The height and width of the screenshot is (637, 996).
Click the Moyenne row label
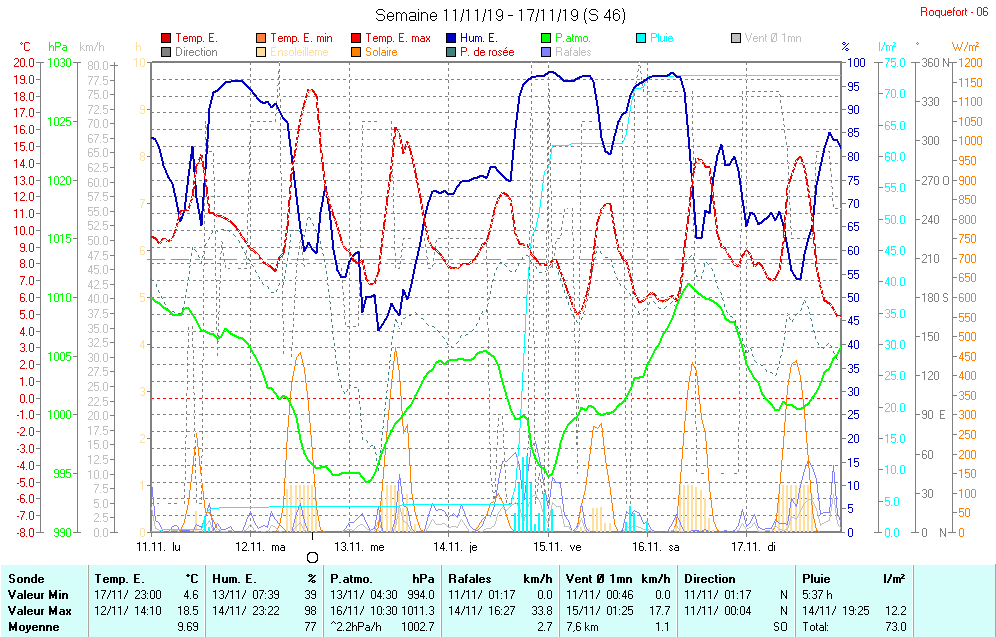33,627
